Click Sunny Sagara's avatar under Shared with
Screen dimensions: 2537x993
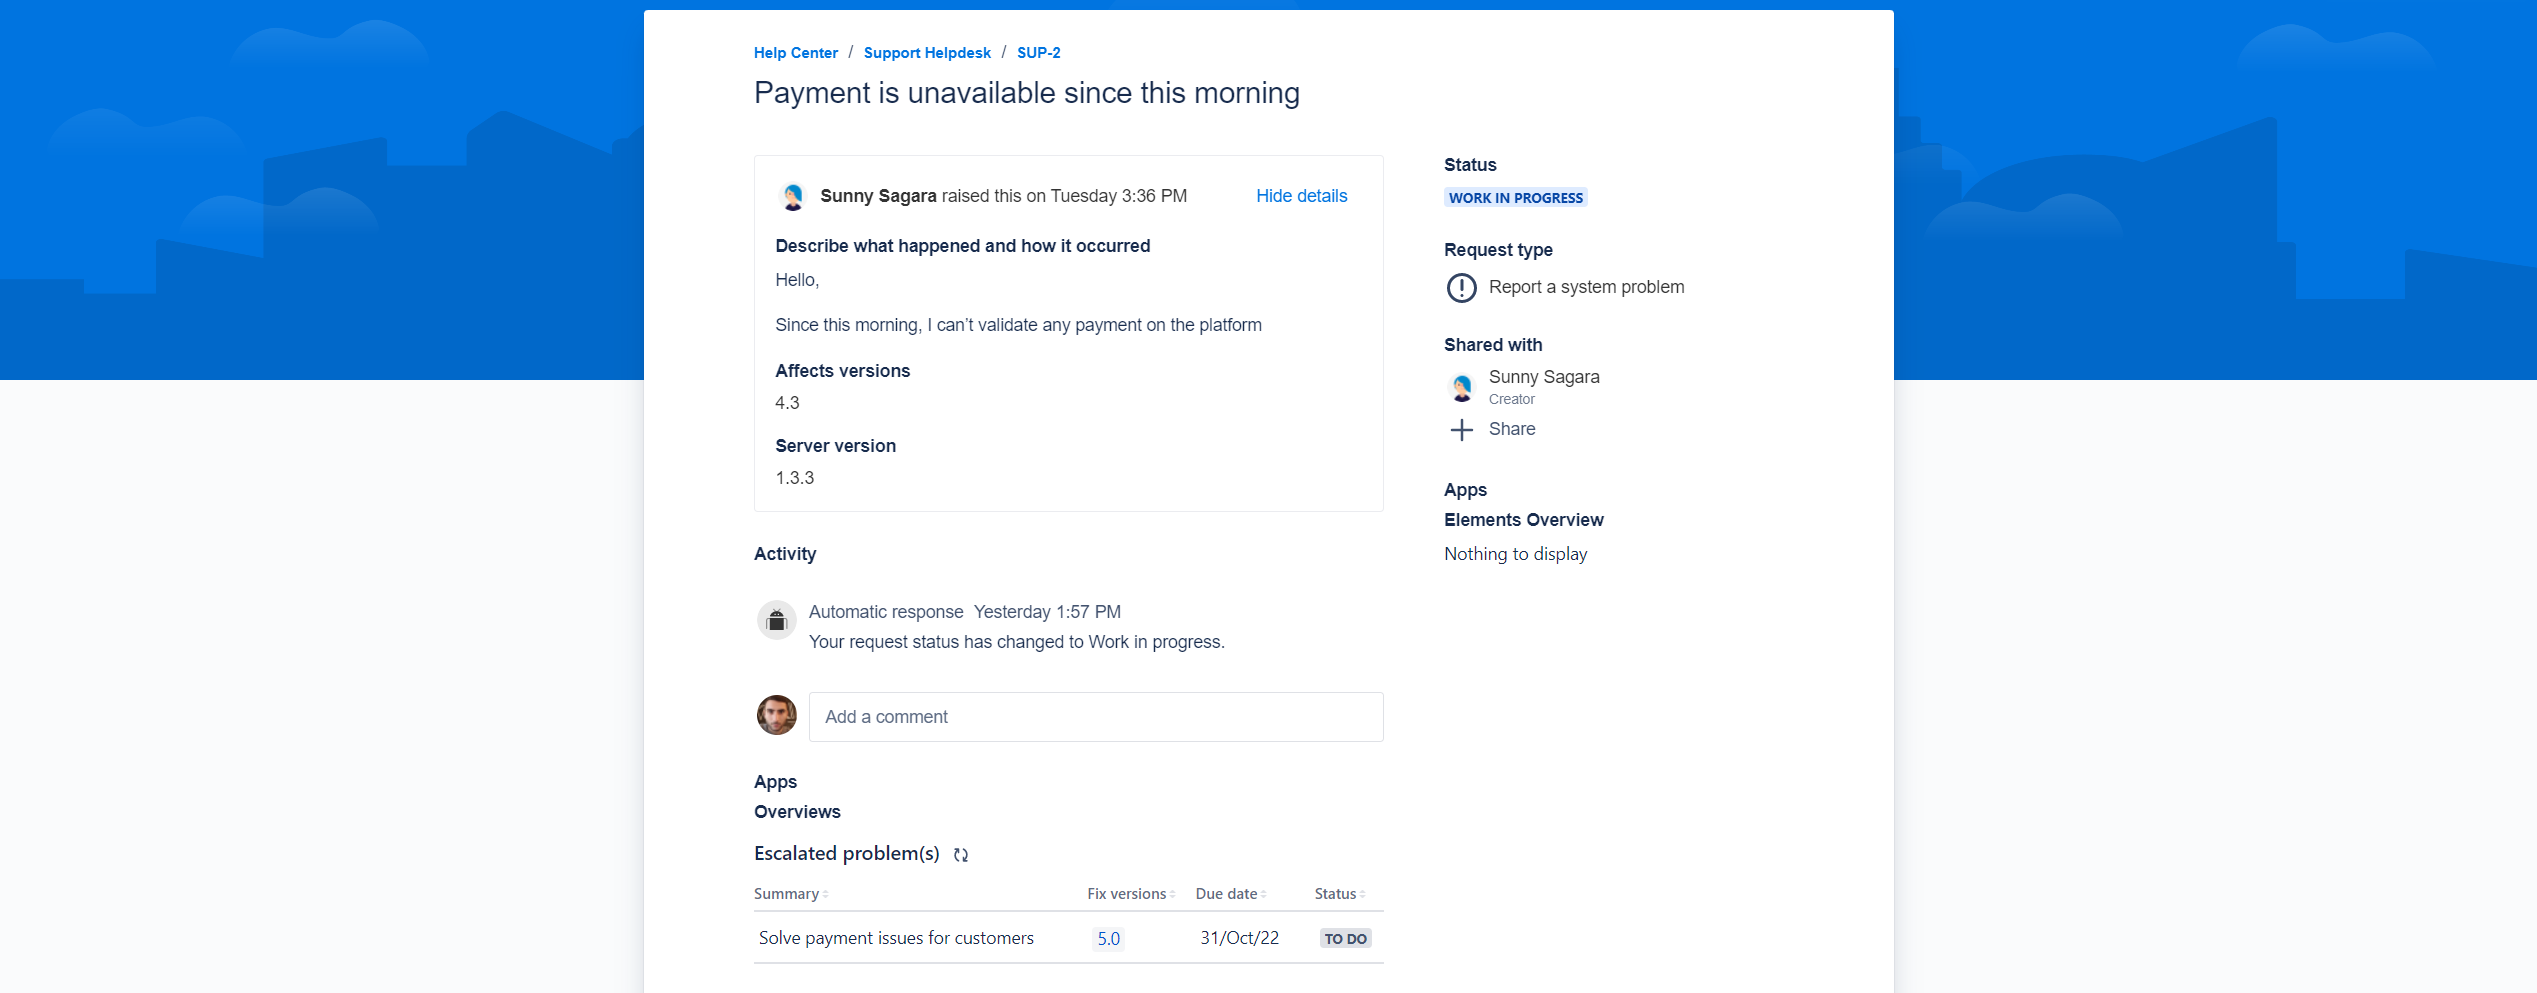1461,387
